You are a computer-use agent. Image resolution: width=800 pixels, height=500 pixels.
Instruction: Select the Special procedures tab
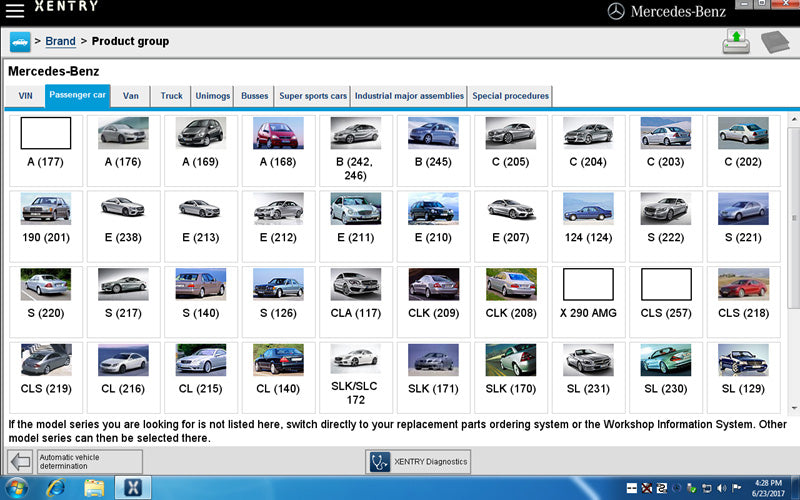(510, 96)
